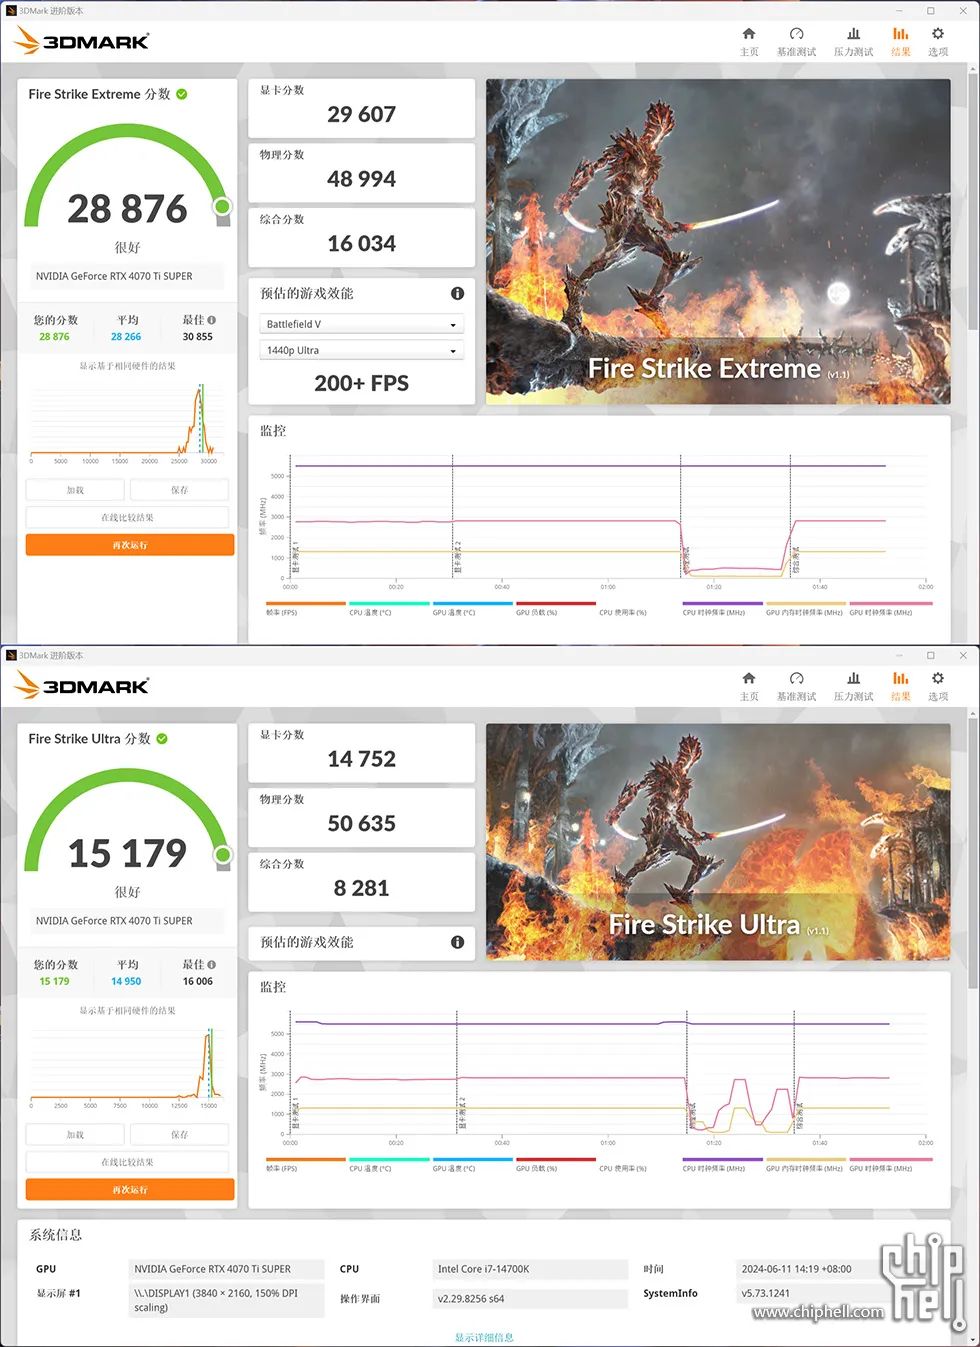Click the 综合分数 value 16 034
The width and height of the screenshot is (980, 1347).
[362, 243]
